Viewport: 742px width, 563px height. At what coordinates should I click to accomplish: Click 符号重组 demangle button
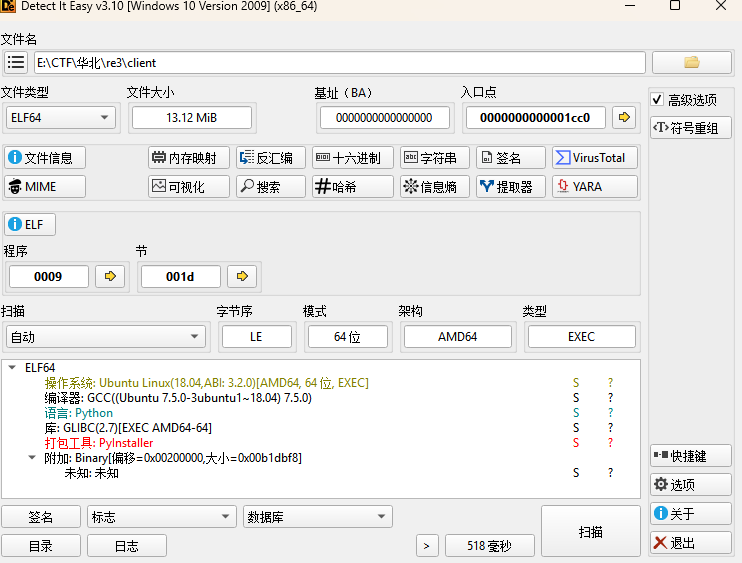pyautogui.click(x=690, y=128)
